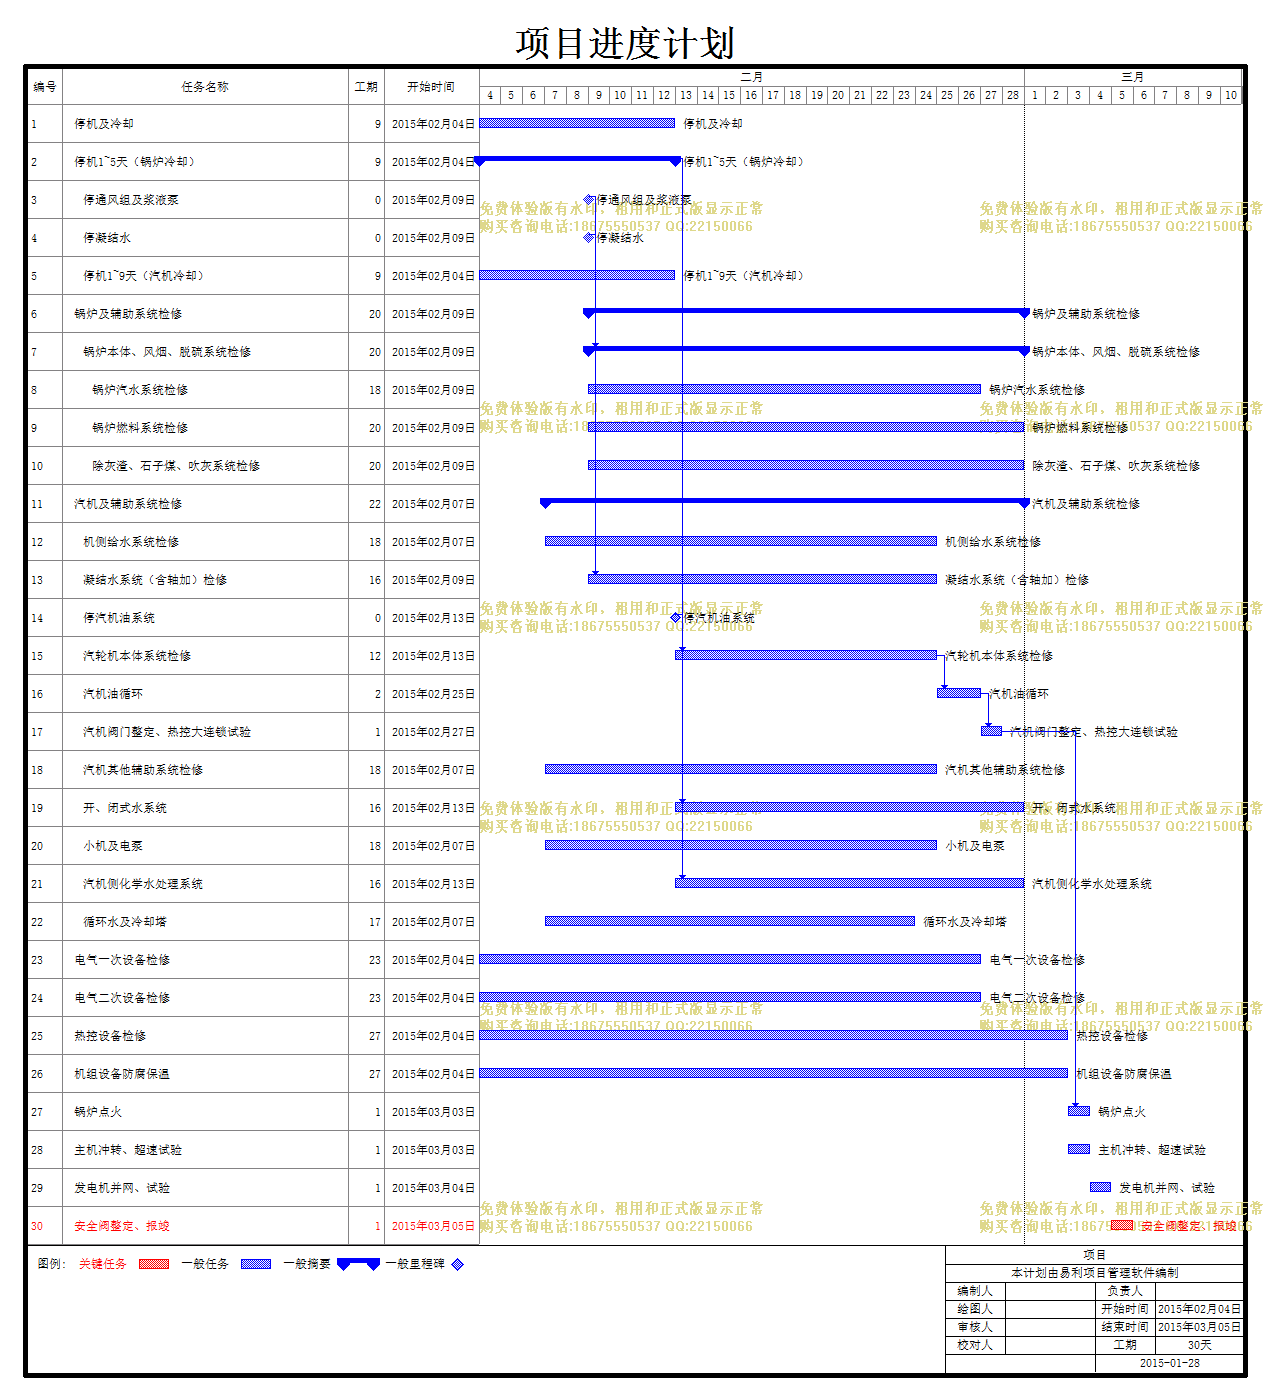Select task name 停机及冷却 in the table
The height and width of the screenshot is (1399, 1269).
point(104,124)
